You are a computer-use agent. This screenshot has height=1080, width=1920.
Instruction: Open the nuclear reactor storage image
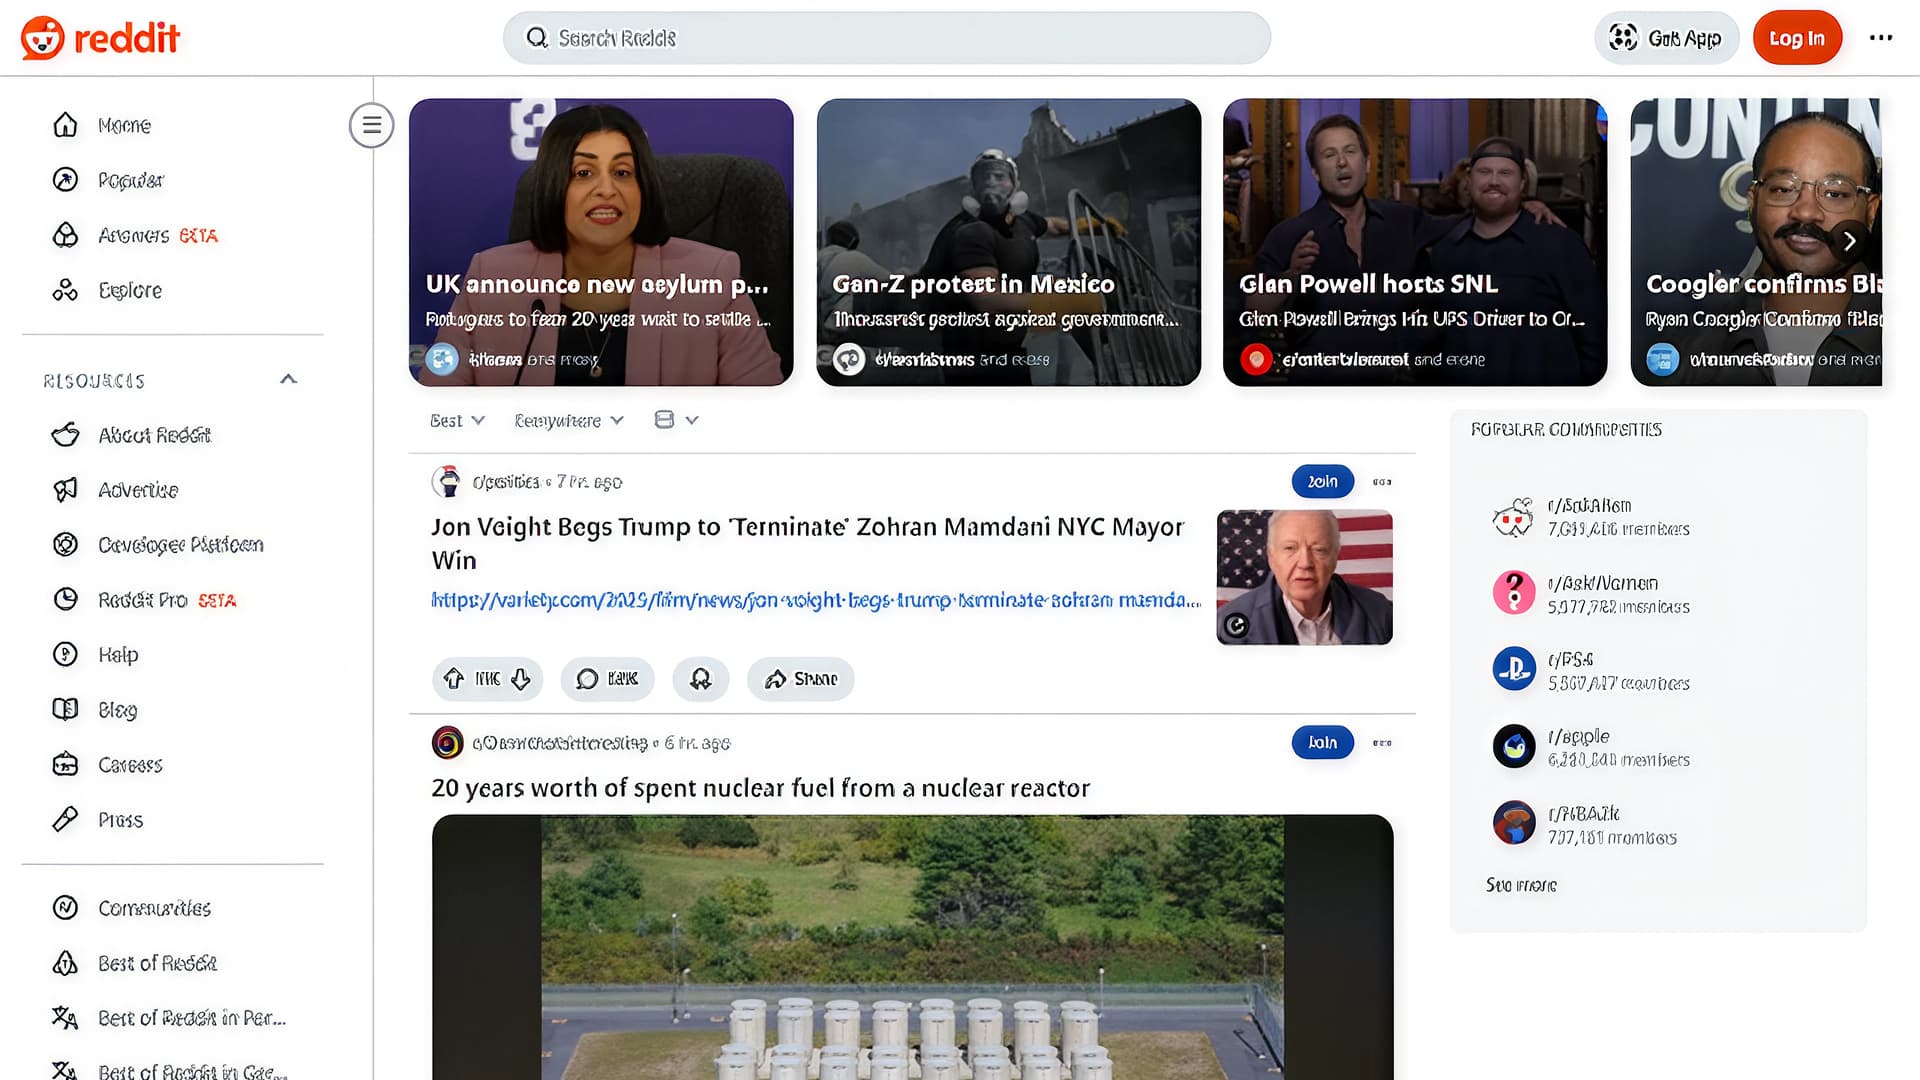coord(912,947)
